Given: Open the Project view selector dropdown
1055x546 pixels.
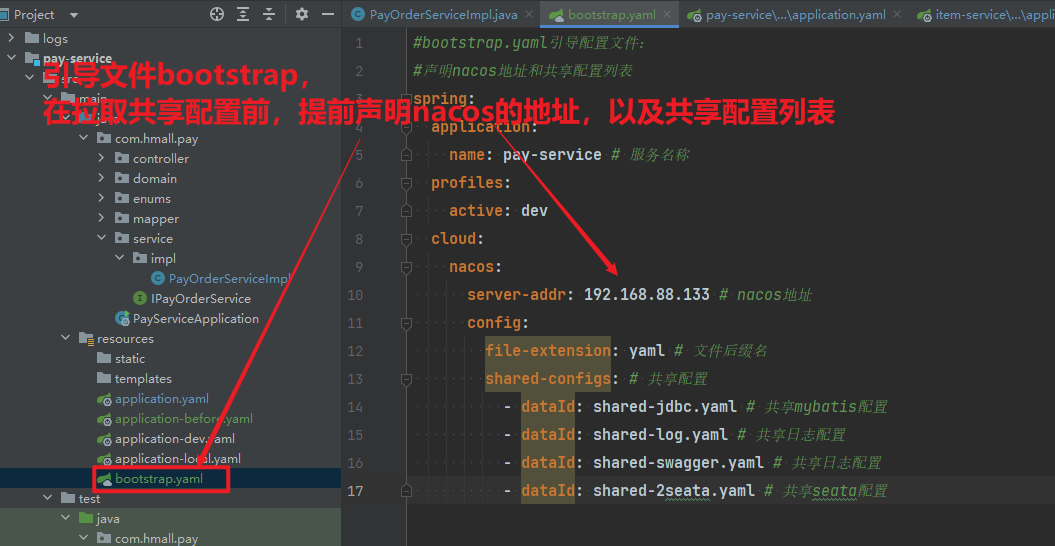Looking at the screenshot, I should coord(76,15).
